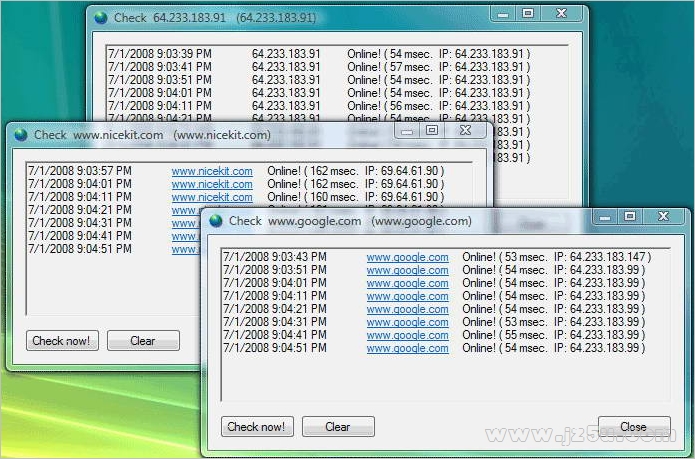The width and height of the screenshot is (695, 459).
Task: Select 7/1/2008 9:04:31 PM in the nicekit window
Action: [x=80, y=223]
